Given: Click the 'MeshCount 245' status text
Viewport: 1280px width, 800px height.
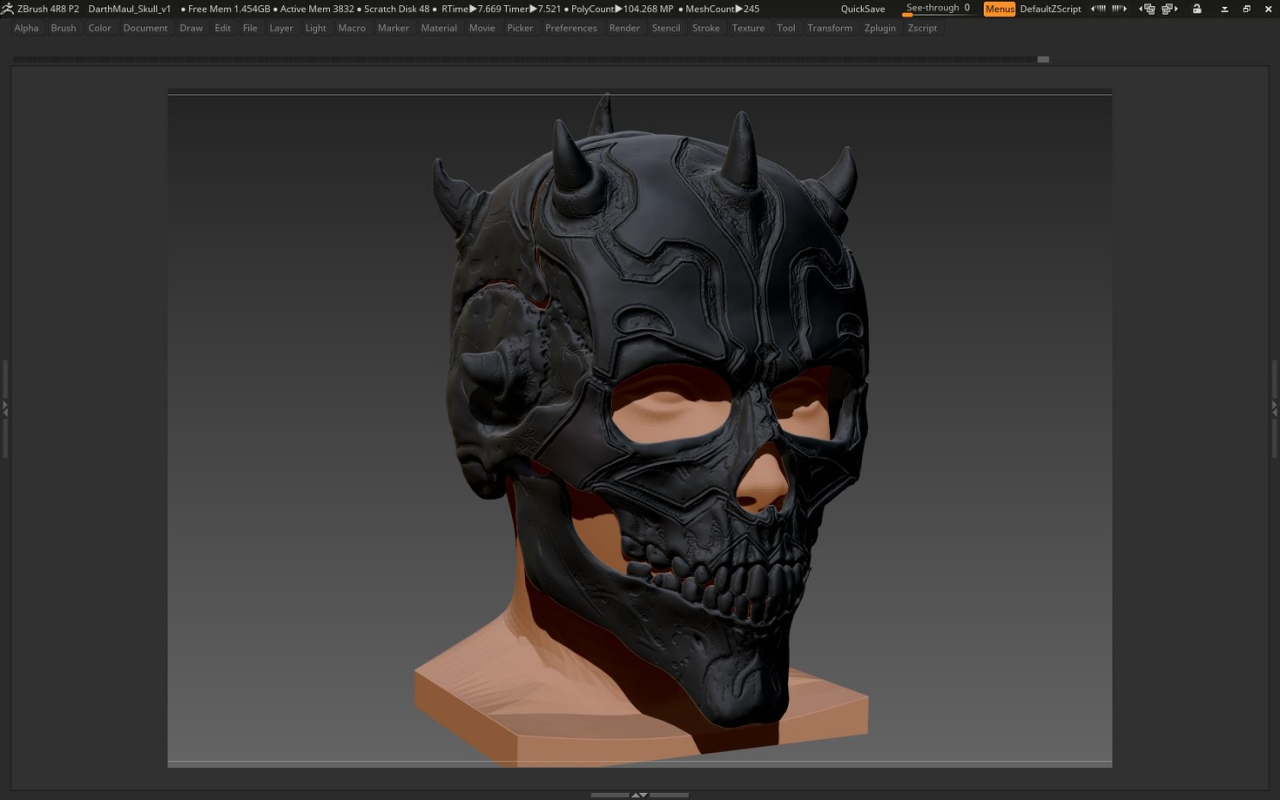Looking at the screenshot, I should tap(722, 9).
